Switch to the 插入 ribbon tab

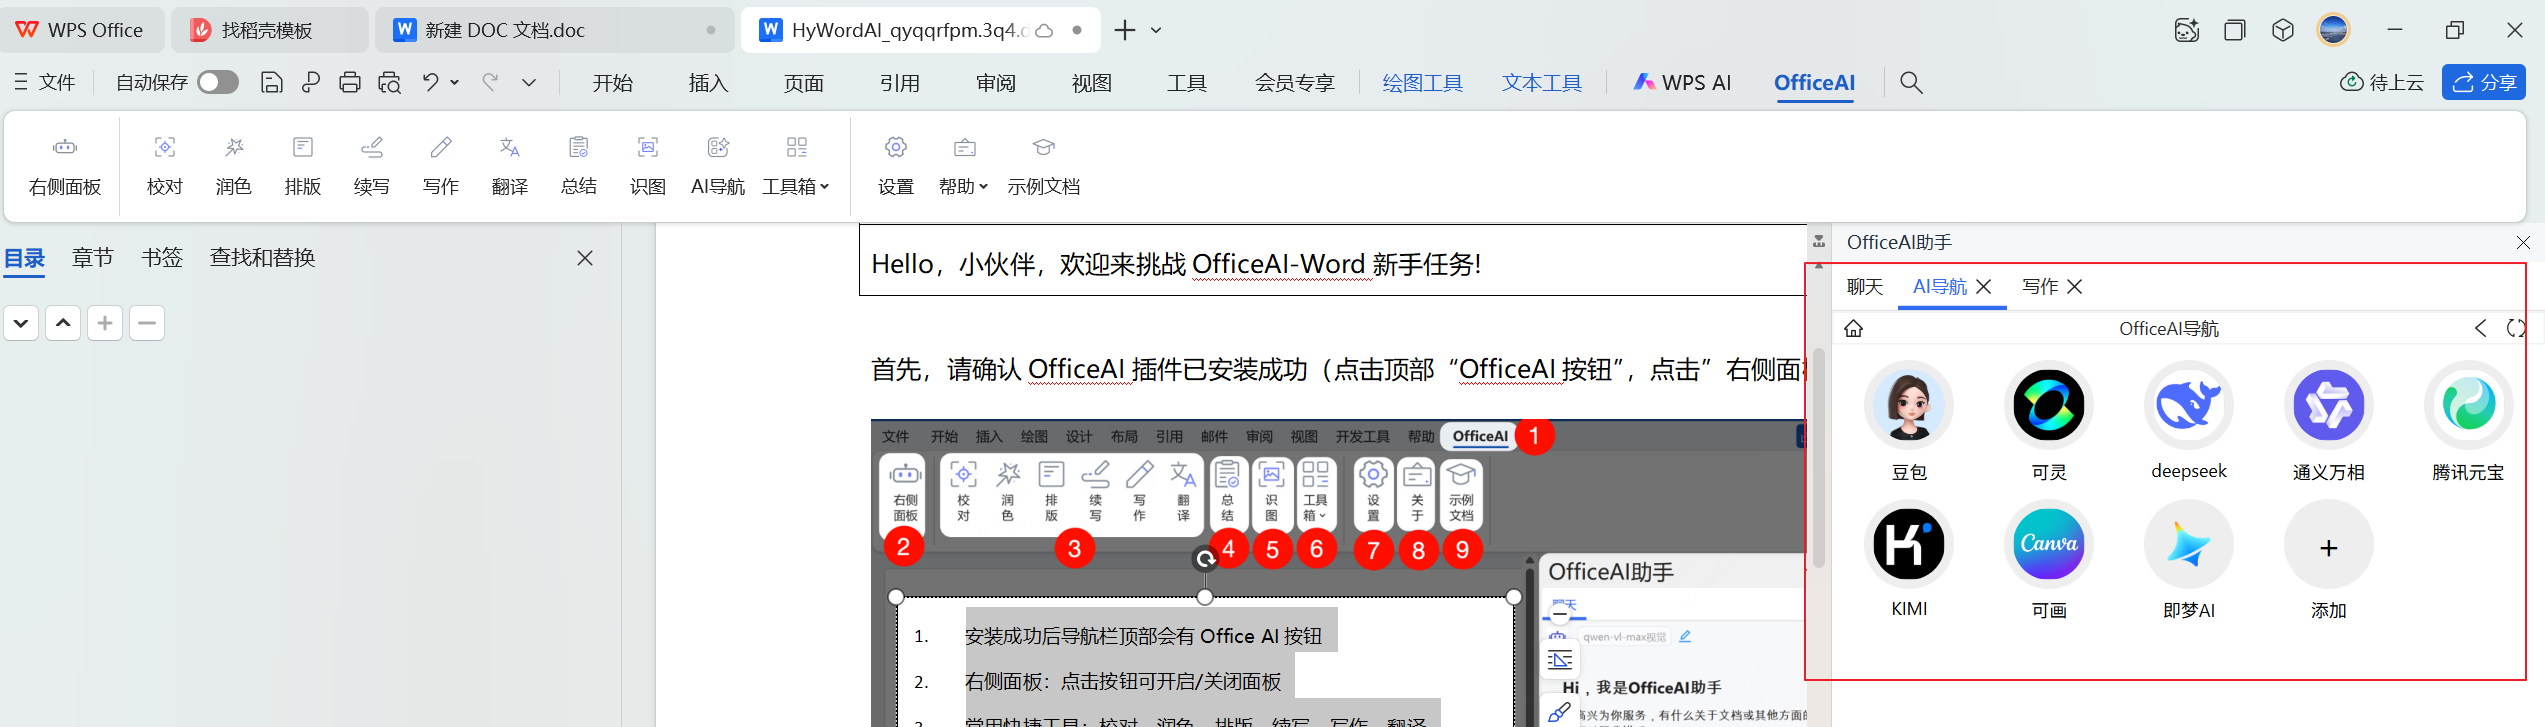708,83
